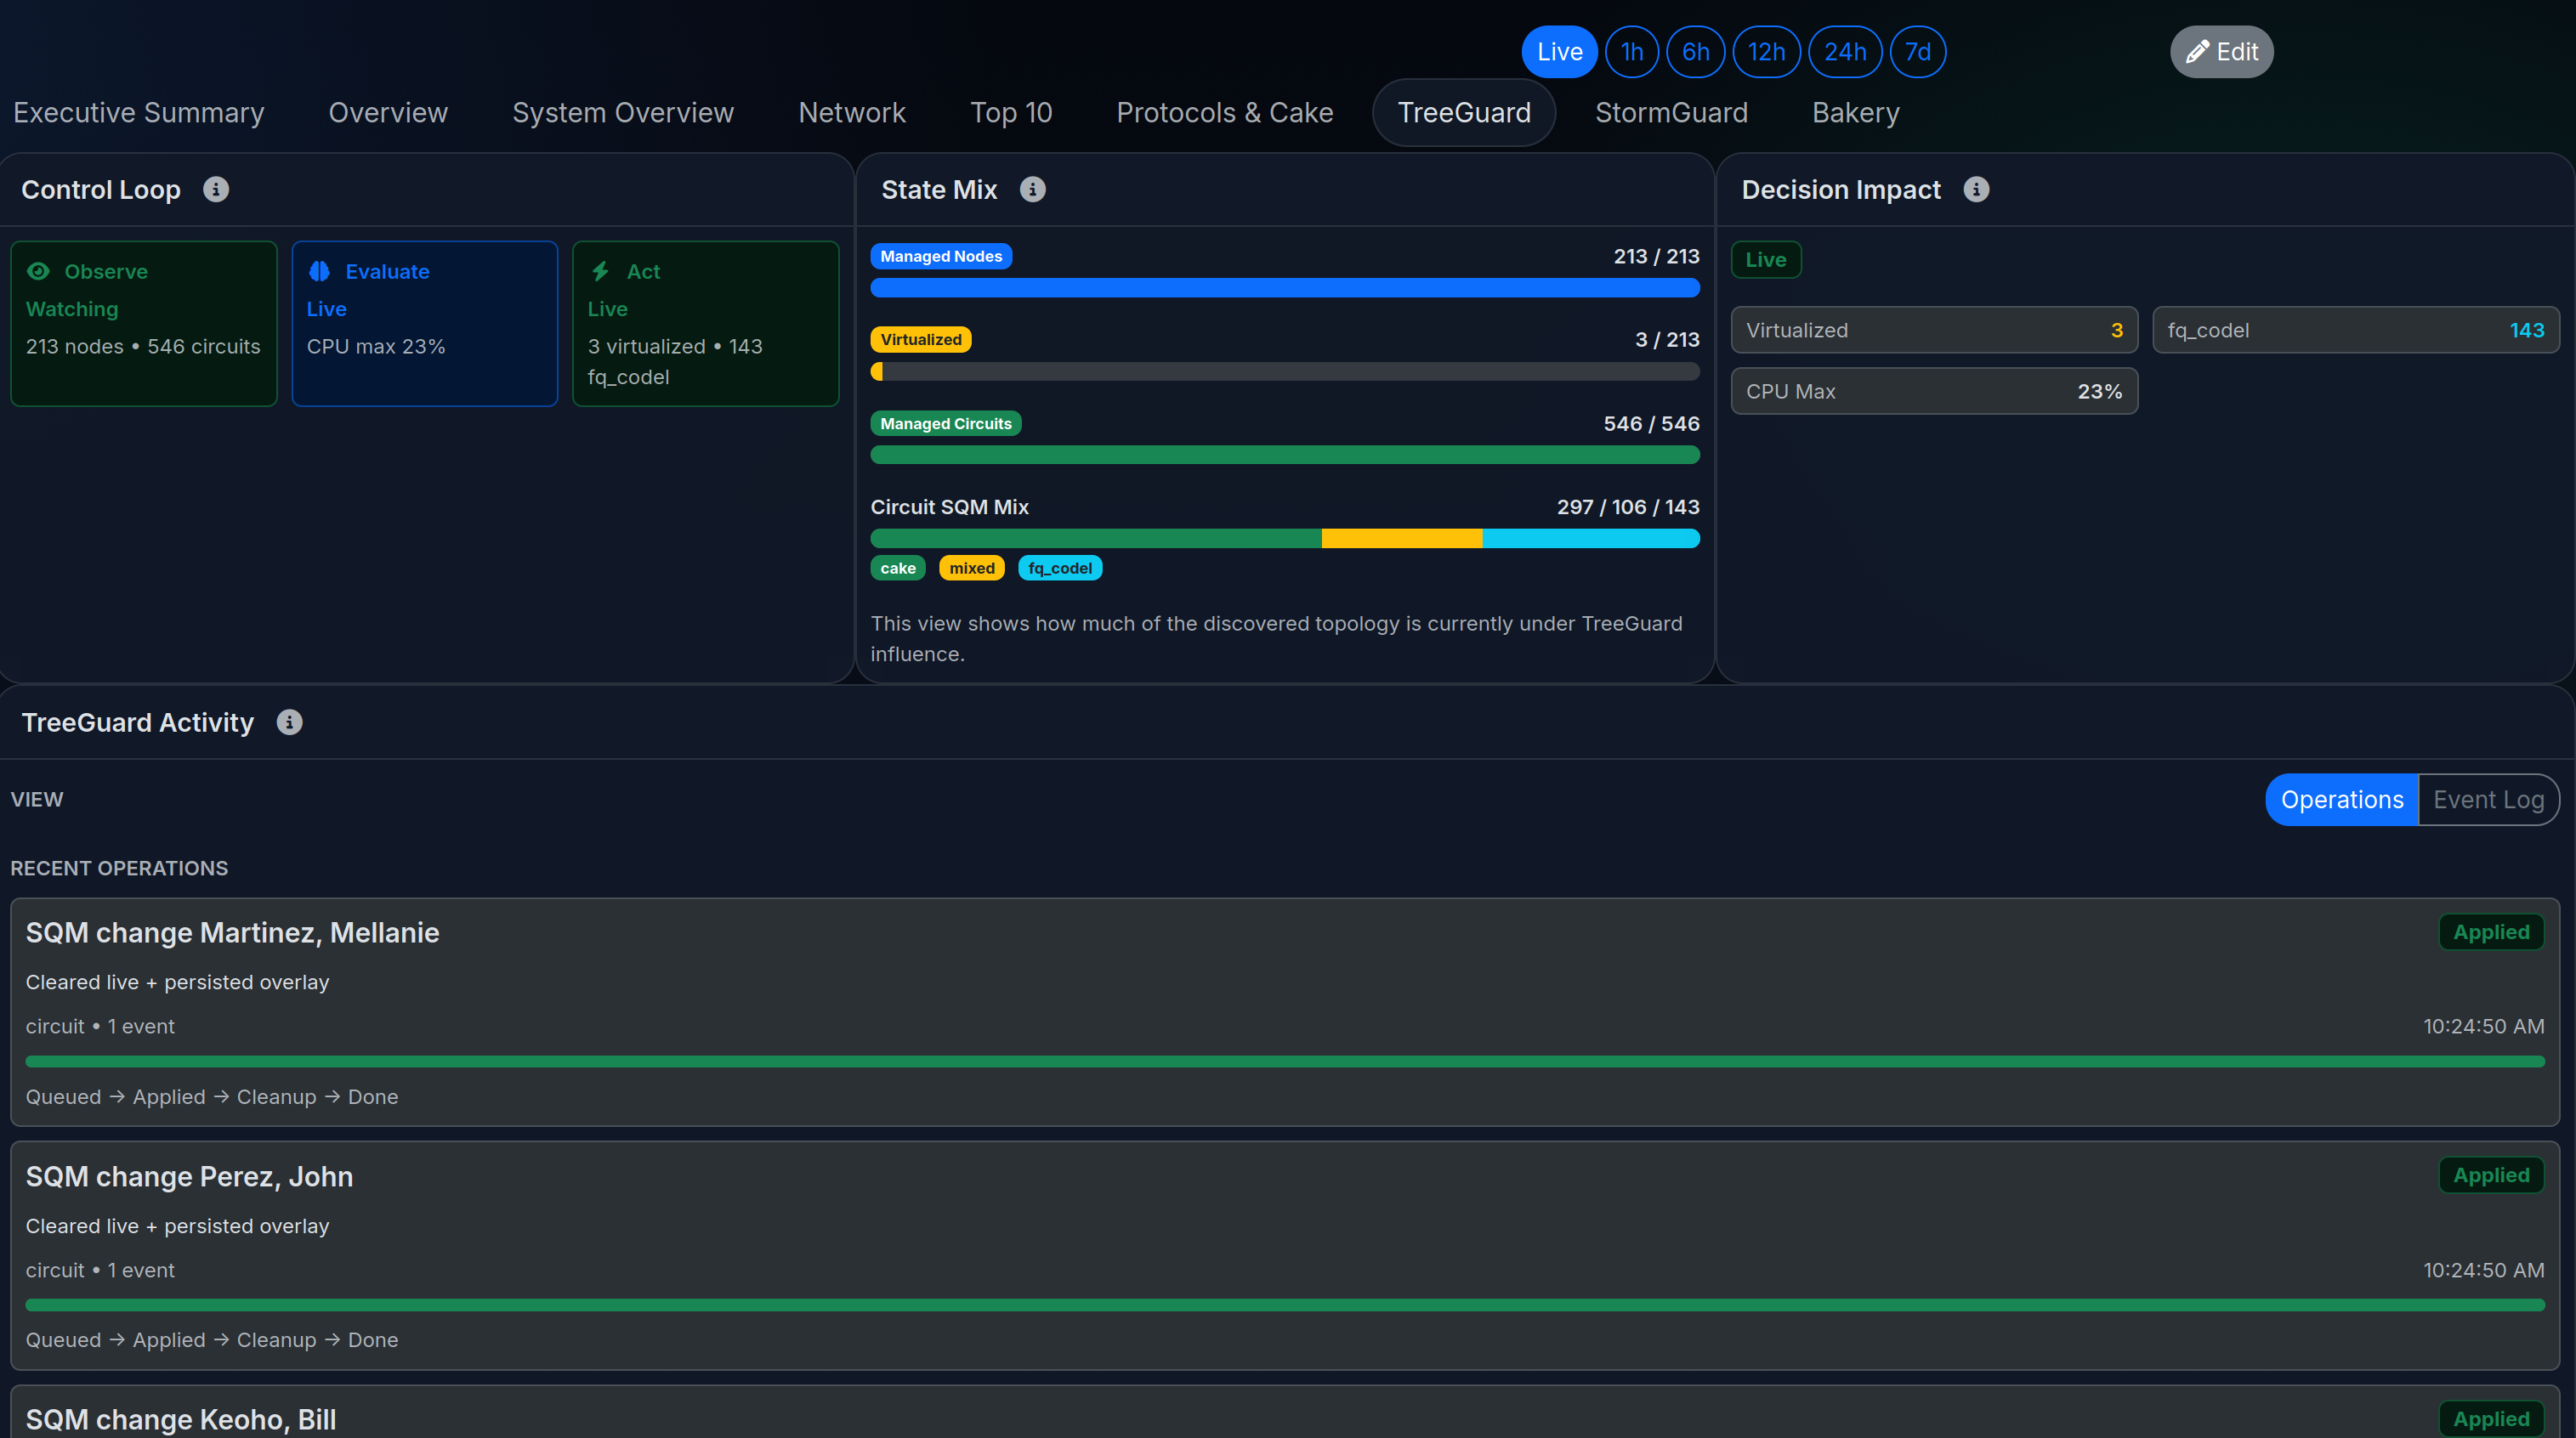Click the Virtualized progress bar
The width and height of the screenshot is (2576, 1438).
tap(1285, 372)
